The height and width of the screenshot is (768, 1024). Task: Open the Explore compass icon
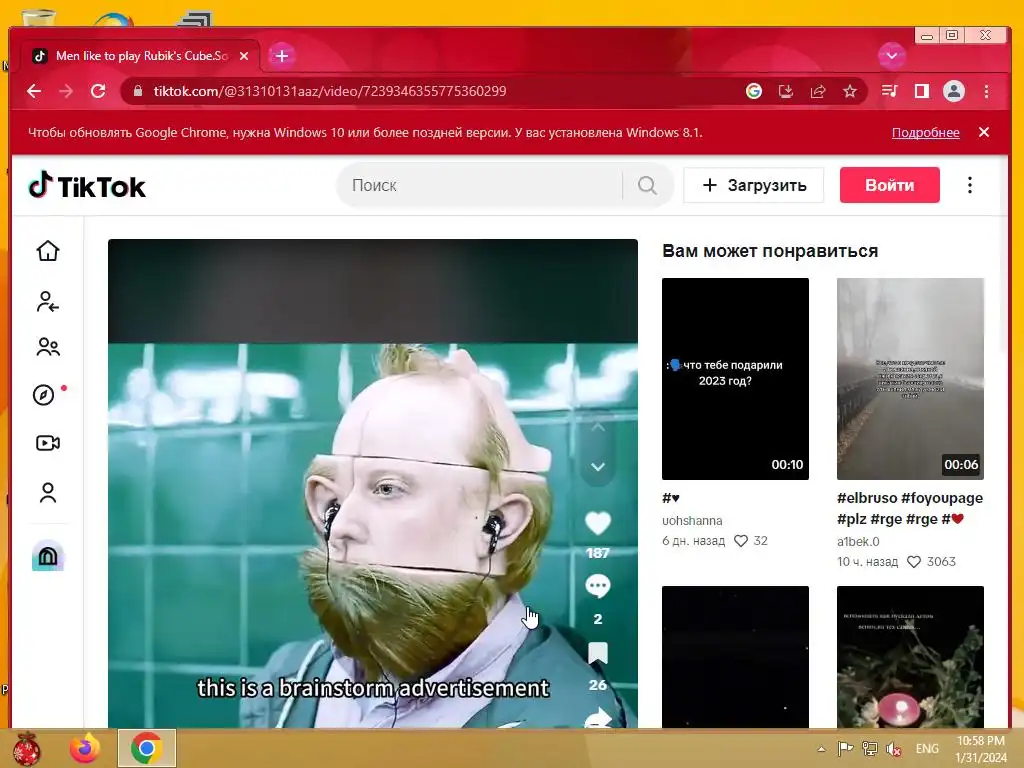tap(44, 395)
